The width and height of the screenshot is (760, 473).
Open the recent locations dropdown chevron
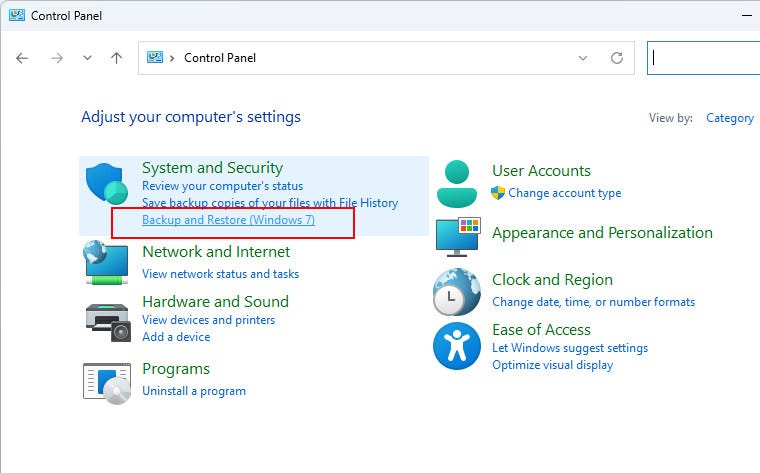tap(87, 58)
